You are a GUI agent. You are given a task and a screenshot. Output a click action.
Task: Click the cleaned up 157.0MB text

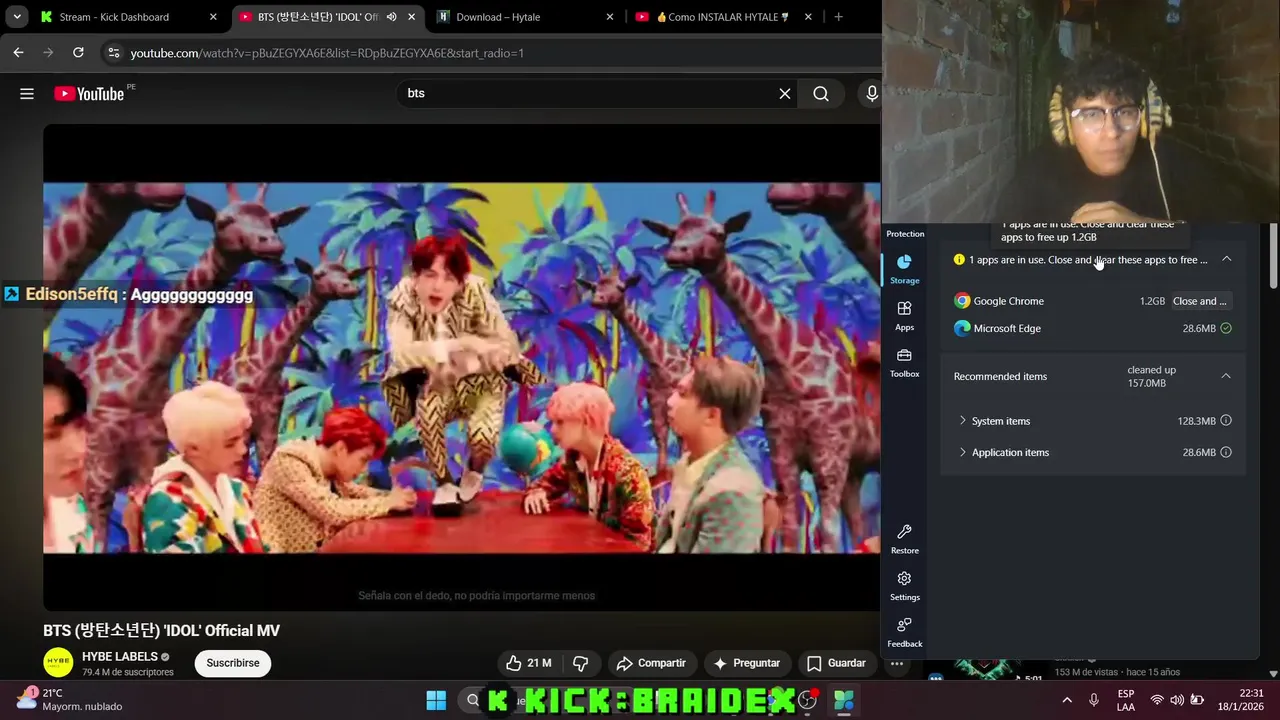[1151, 376]
